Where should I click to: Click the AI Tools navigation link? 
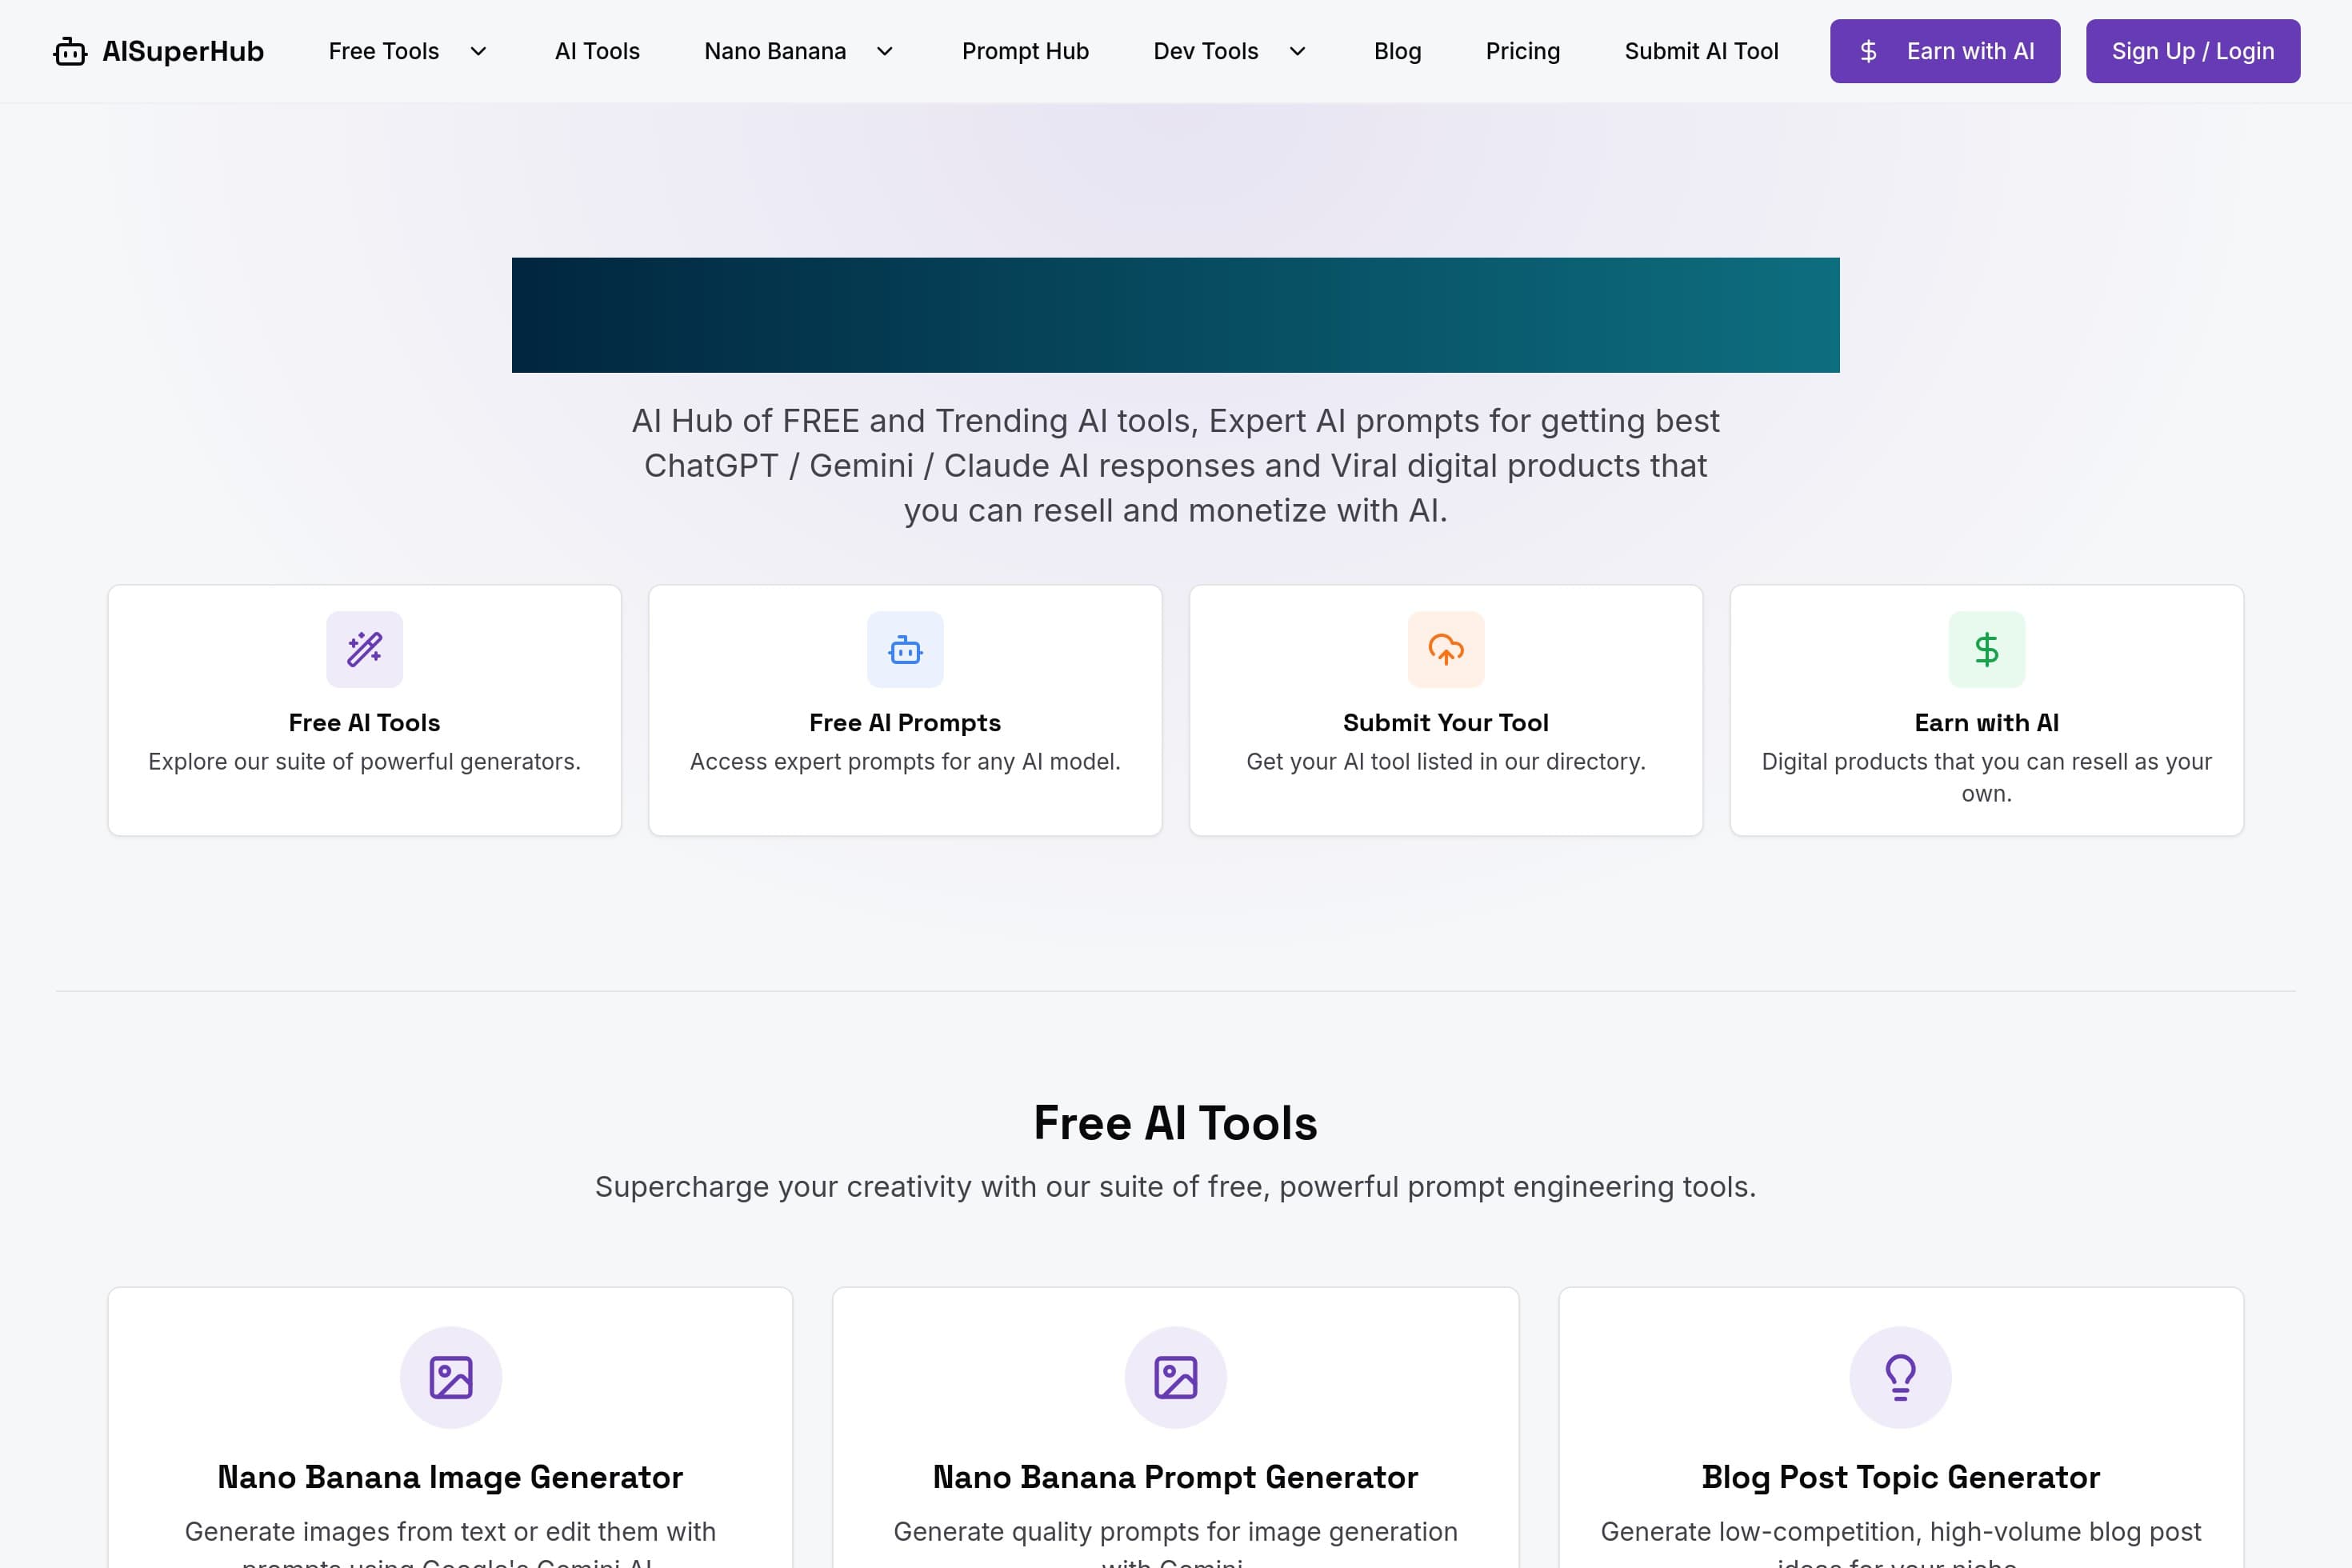(597, 51)
